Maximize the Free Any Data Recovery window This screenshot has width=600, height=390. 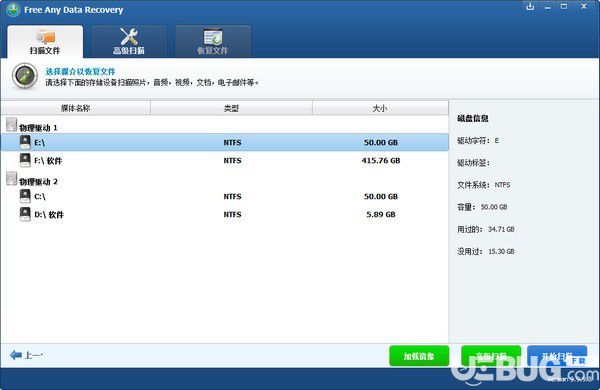pyautogui.click(x=564, y=7)
